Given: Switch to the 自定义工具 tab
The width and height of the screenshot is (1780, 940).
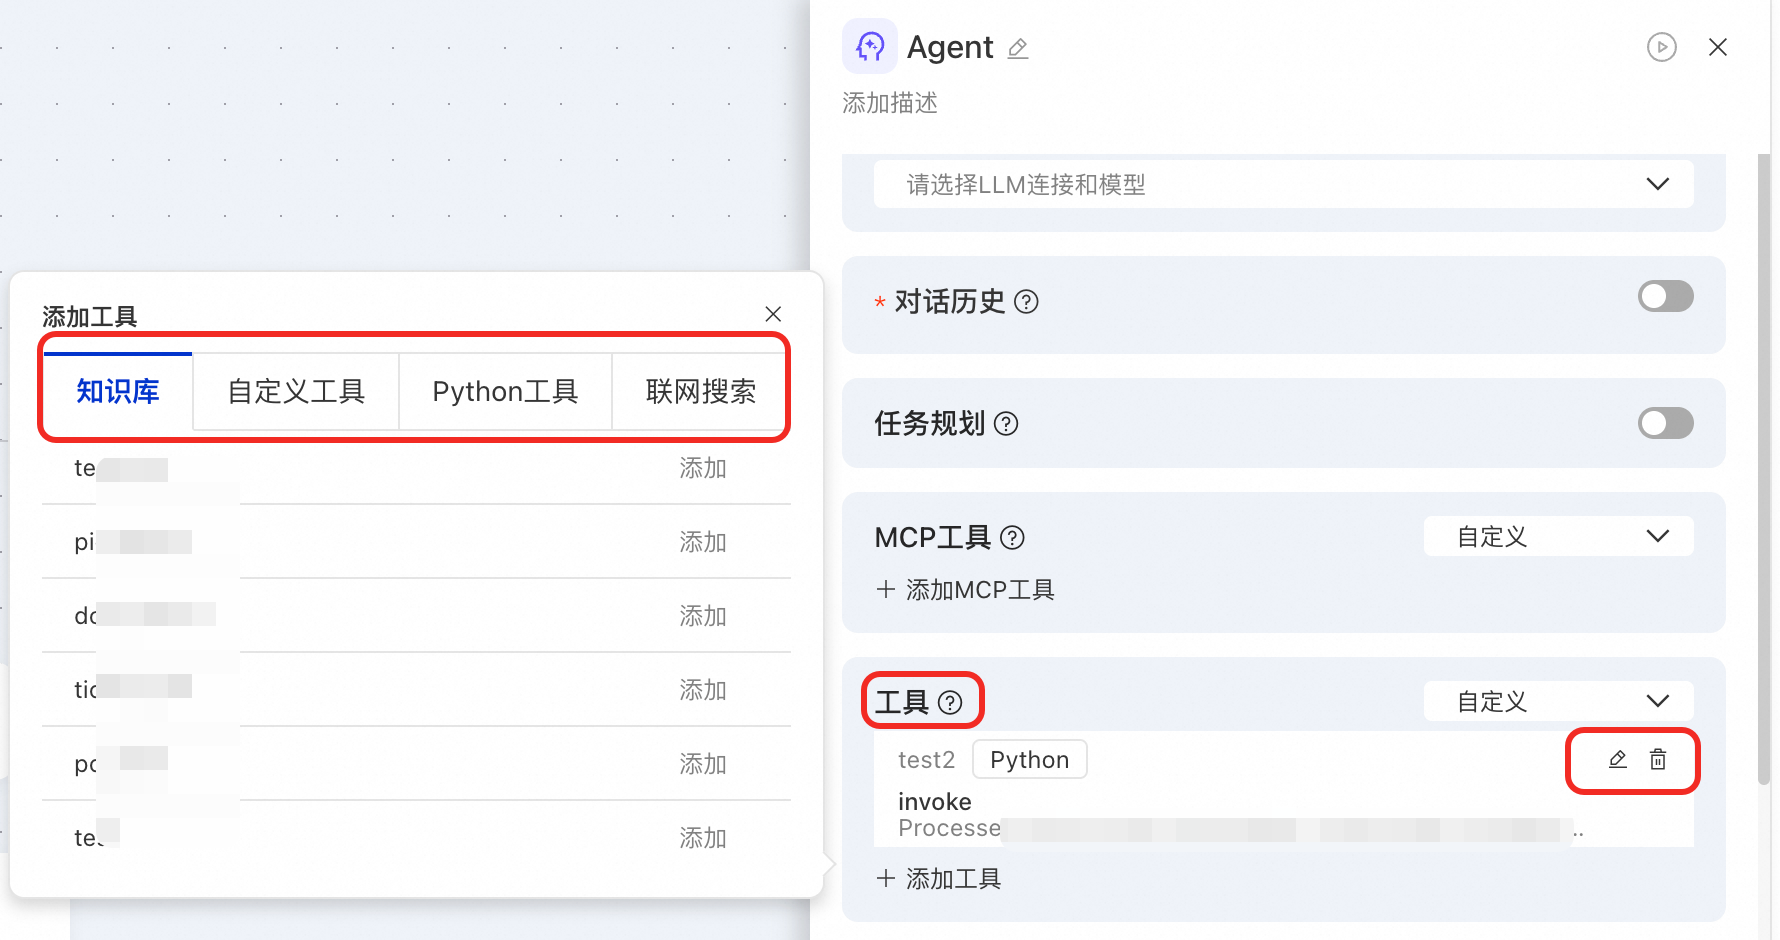Looking at the screenshot, I should [296, 392].
